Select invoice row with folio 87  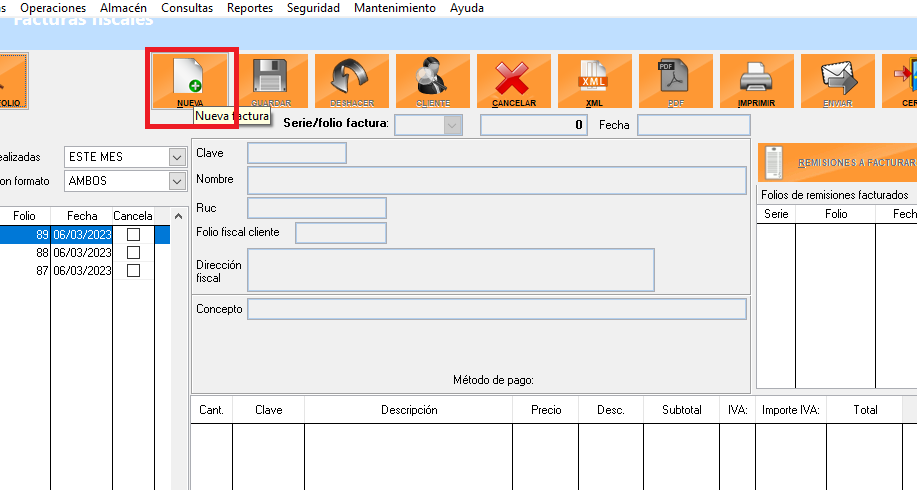pyautogui.click(x=85, y=271)
